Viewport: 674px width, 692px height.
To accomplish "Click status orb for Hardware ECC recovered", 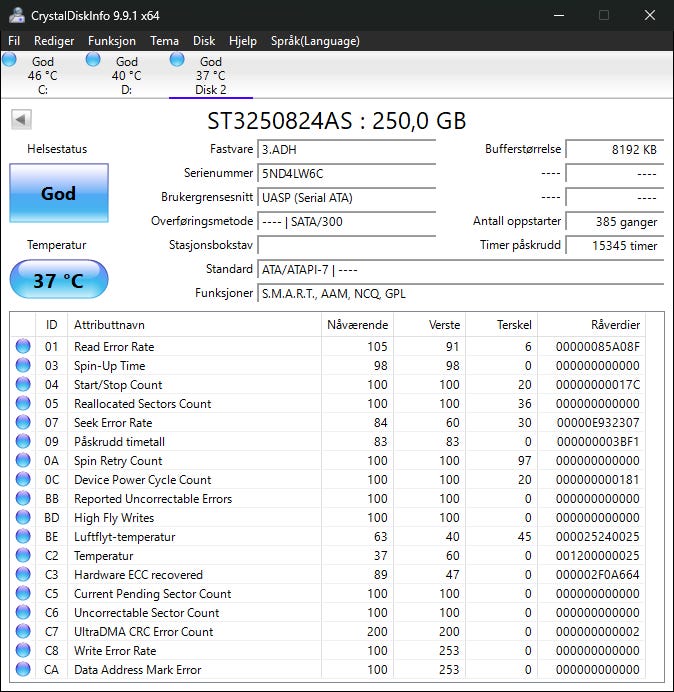I will tap(23, 575).
